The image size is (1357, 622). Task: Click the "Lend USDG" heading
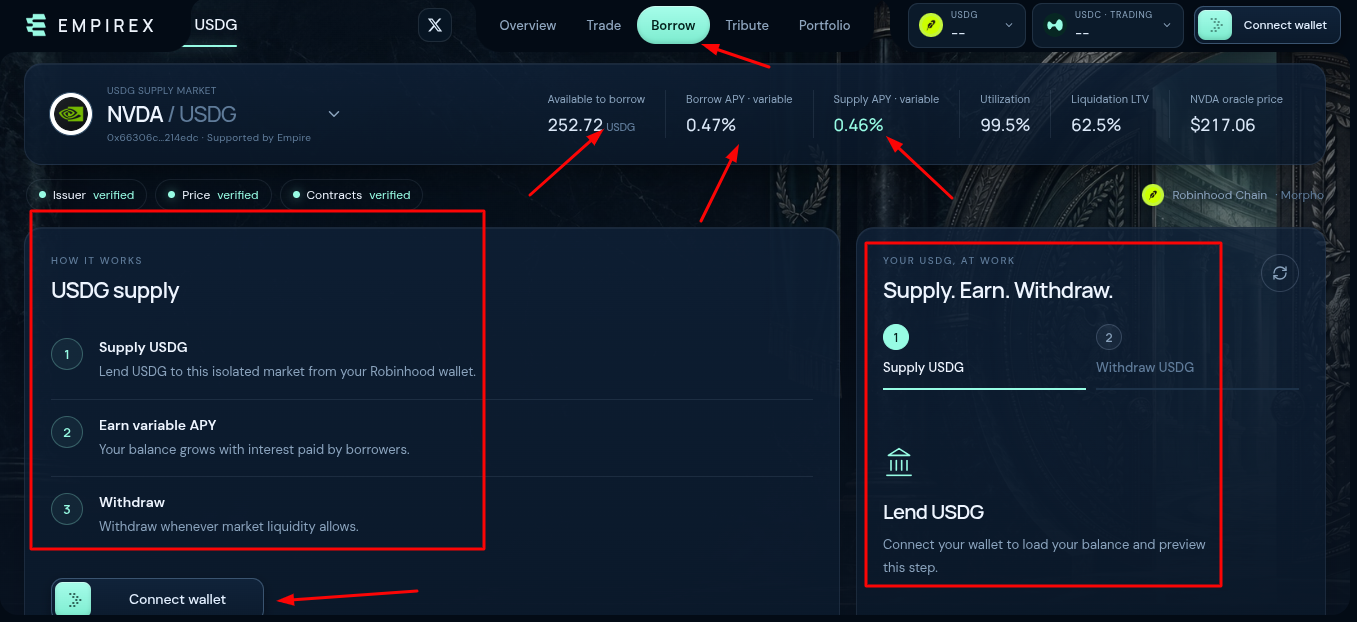coord(933,512)
